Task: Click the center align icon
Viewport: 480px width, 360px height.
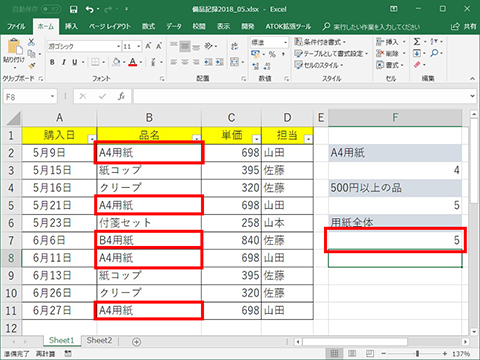Action: pyautogui.click(x=185, y=62)
